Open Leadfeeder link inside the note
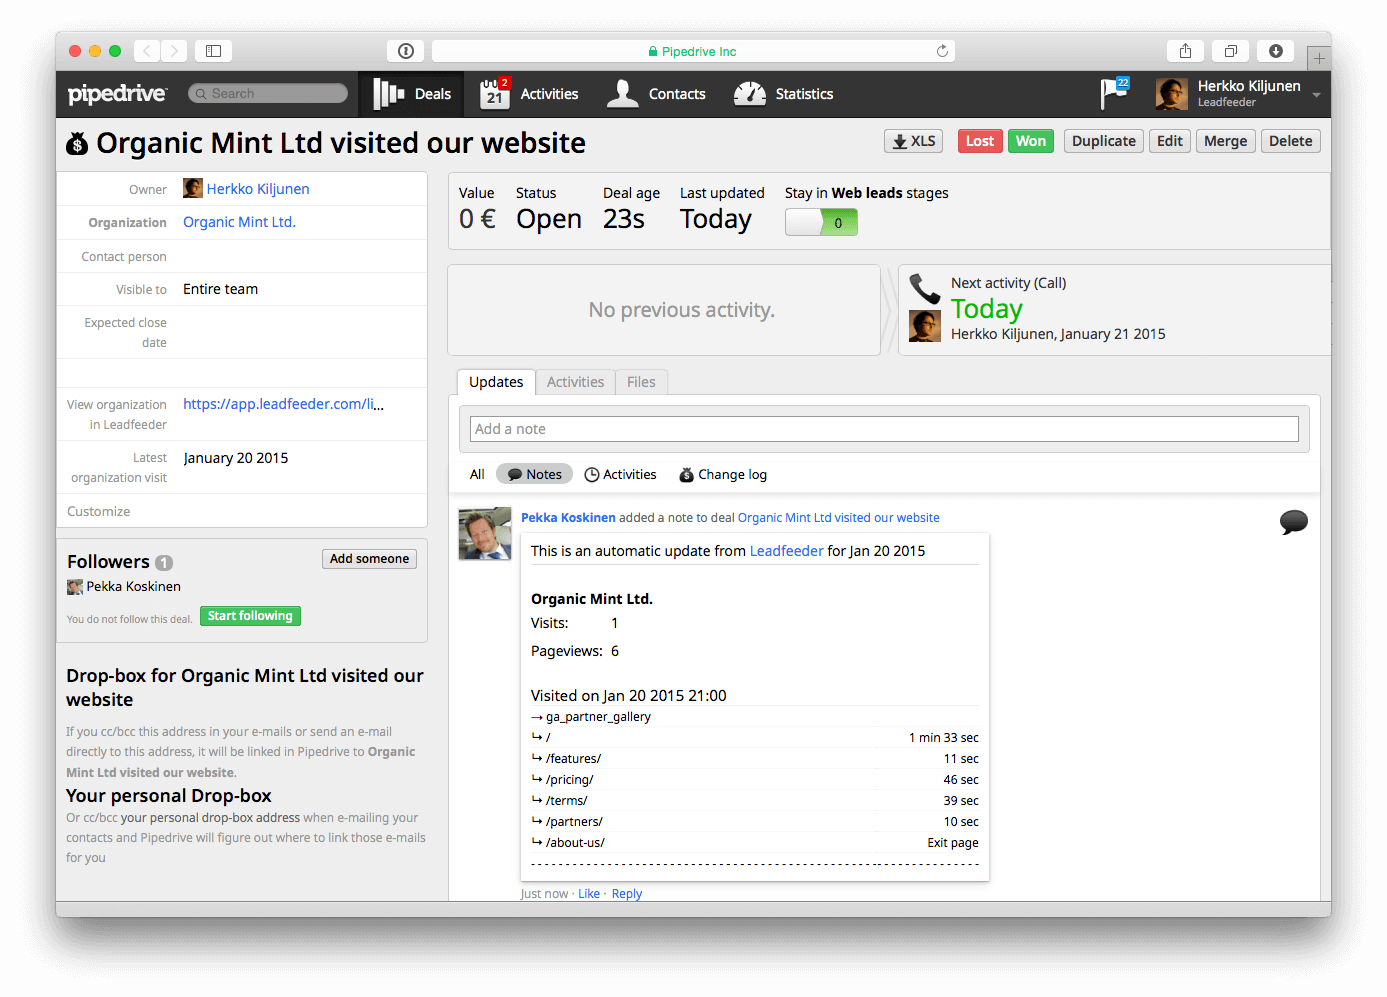 pyautogui.click(x=787, y=551)
